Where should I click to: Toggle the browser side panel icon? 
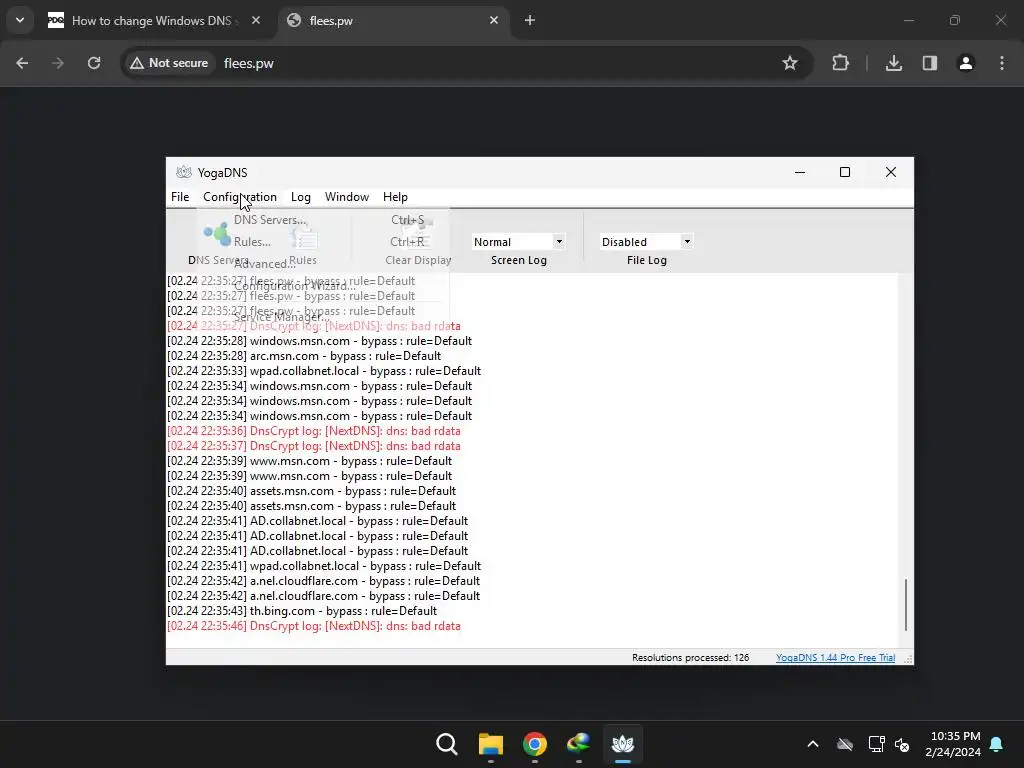pyautogui.click(x=930, y=63)
